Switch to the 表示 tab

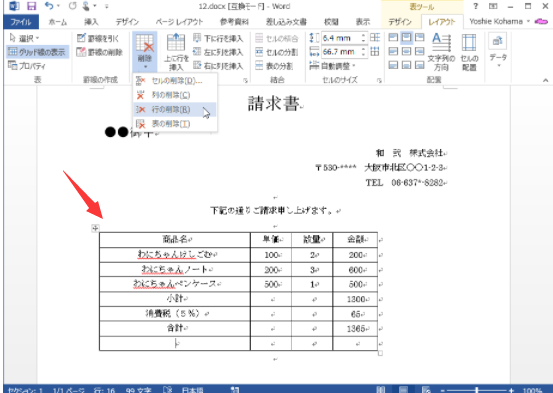[x=363, y=22]
